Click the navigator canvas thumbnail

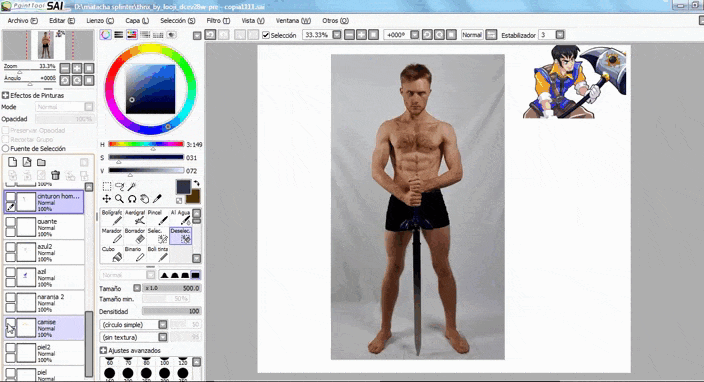[x=48, y=45]
